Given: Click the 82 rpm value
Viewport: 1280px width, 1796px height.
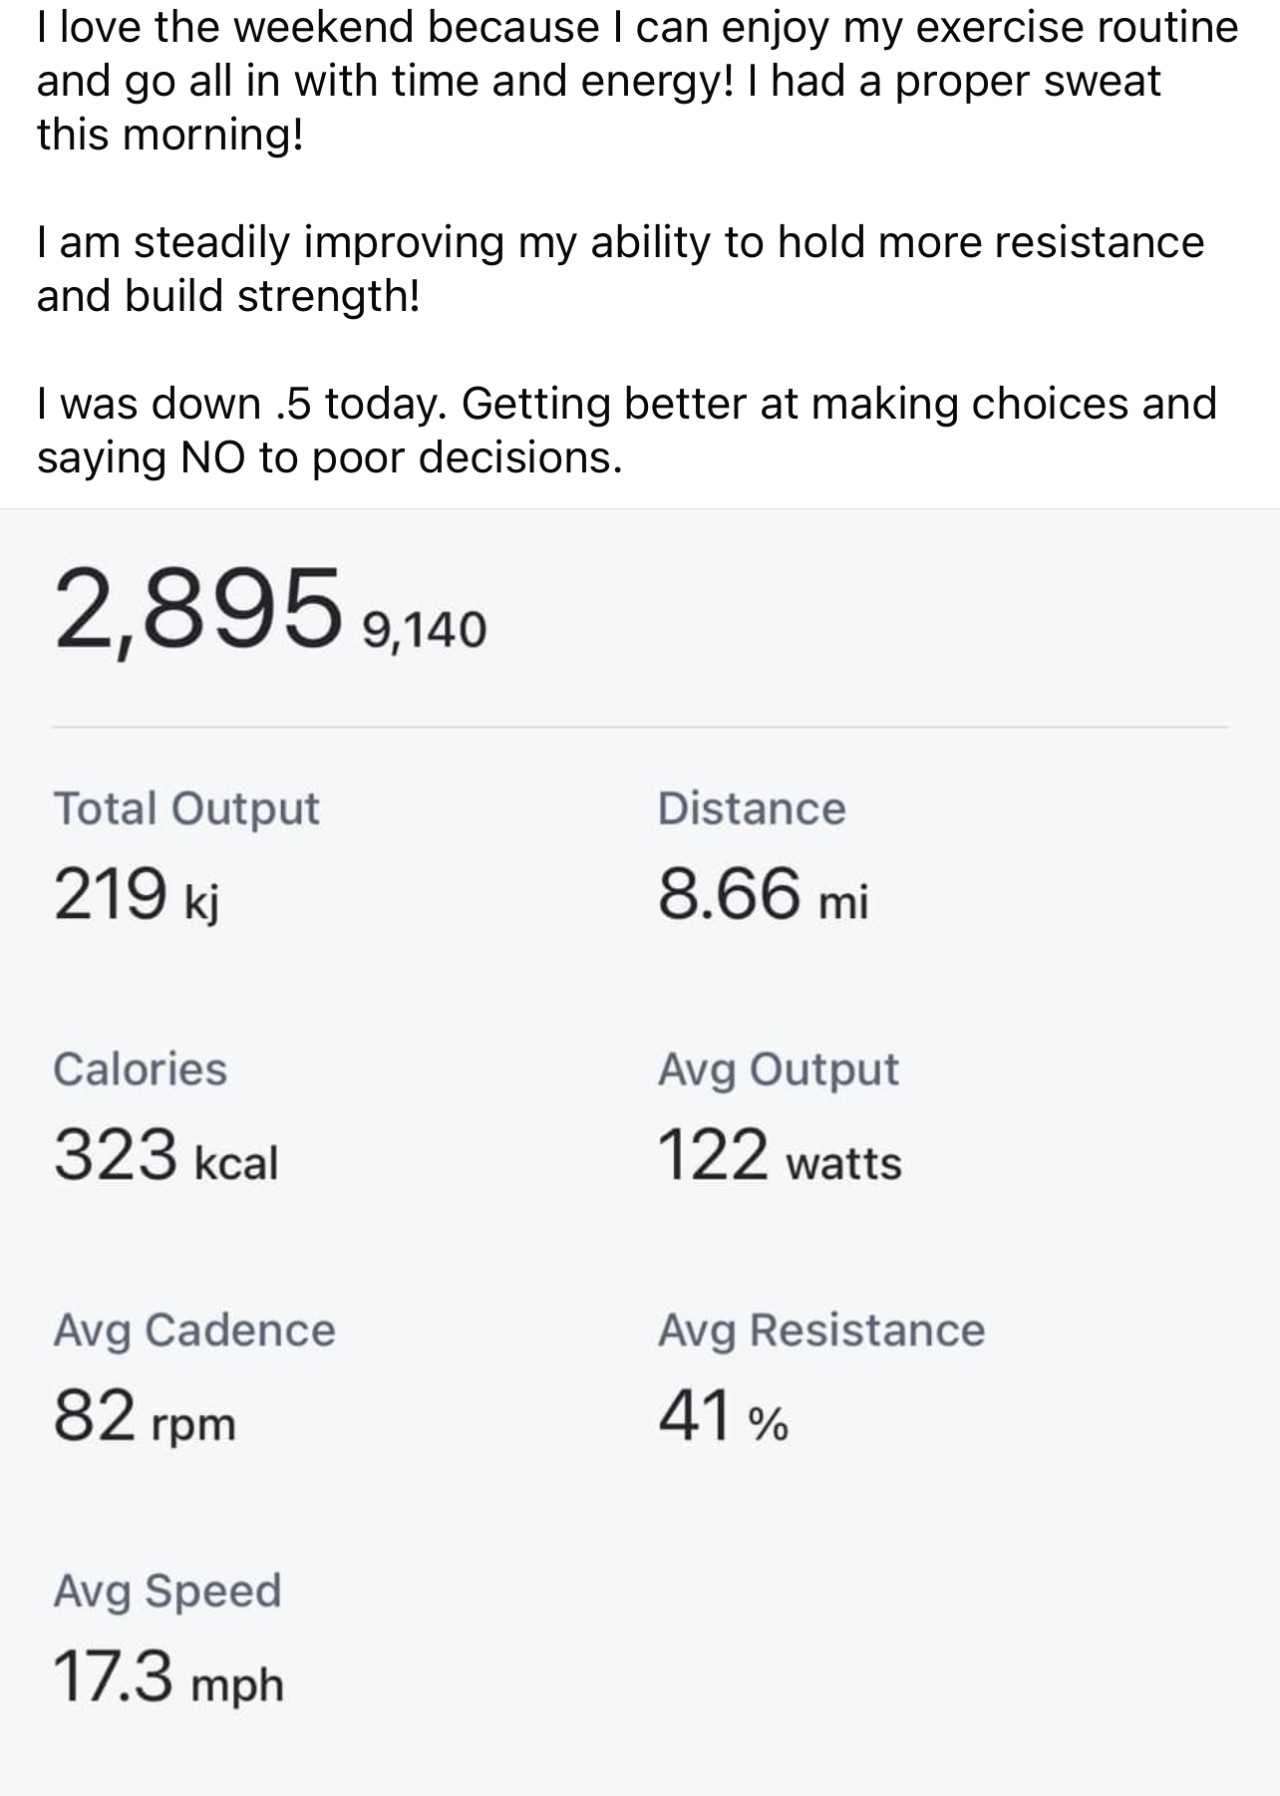Looking at the screenshot, I should coord(144,1416).
